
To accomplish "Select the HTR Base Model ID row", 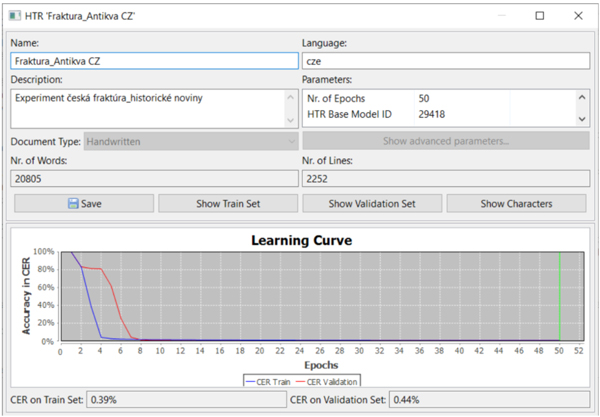I will tap(440, 114).
